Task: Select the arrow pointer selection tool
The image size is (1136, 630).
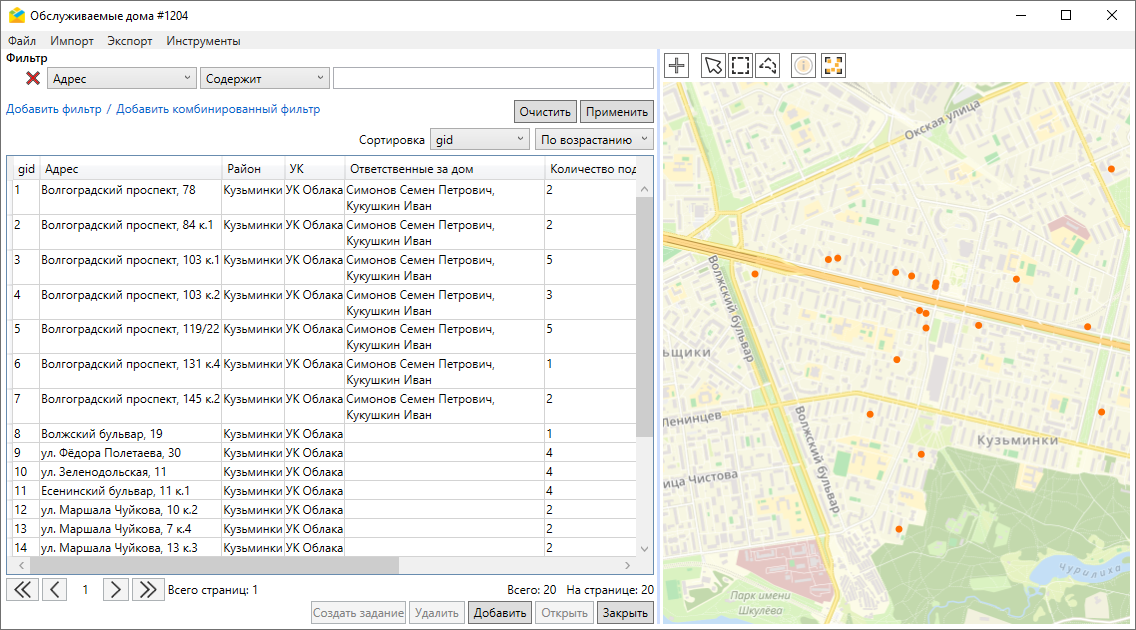Action: (x=713, y=66)
